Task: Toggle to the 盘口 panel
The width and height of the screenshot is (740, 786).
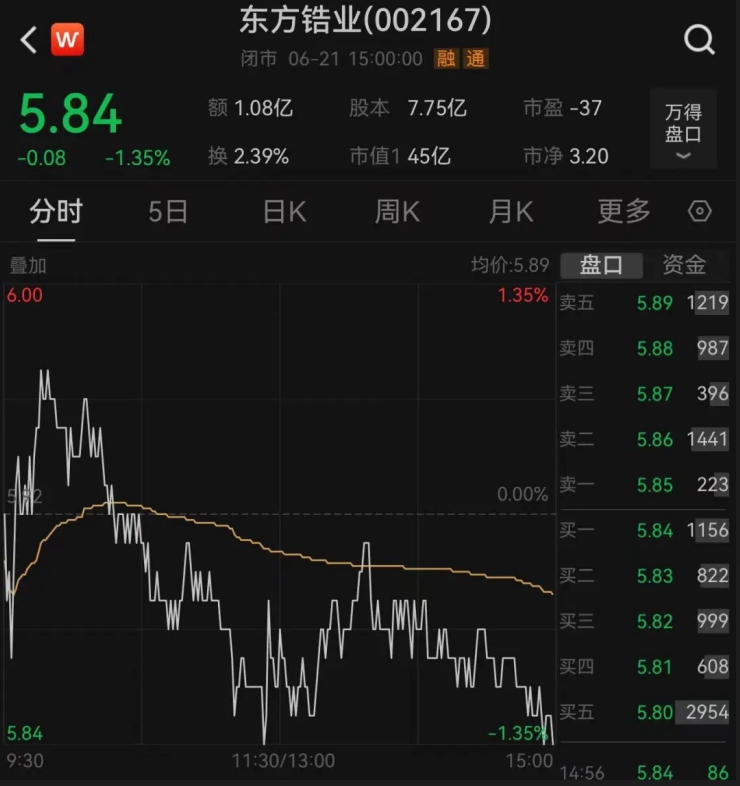Action: click(x=602, y=265)
